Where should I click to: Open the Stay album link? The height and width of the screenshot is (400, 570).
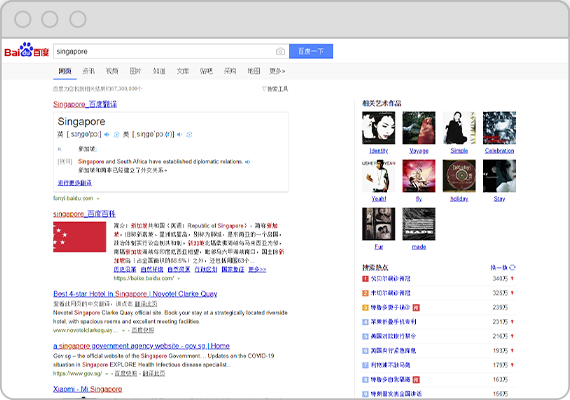pyautogui.click(x=499, y=199)
